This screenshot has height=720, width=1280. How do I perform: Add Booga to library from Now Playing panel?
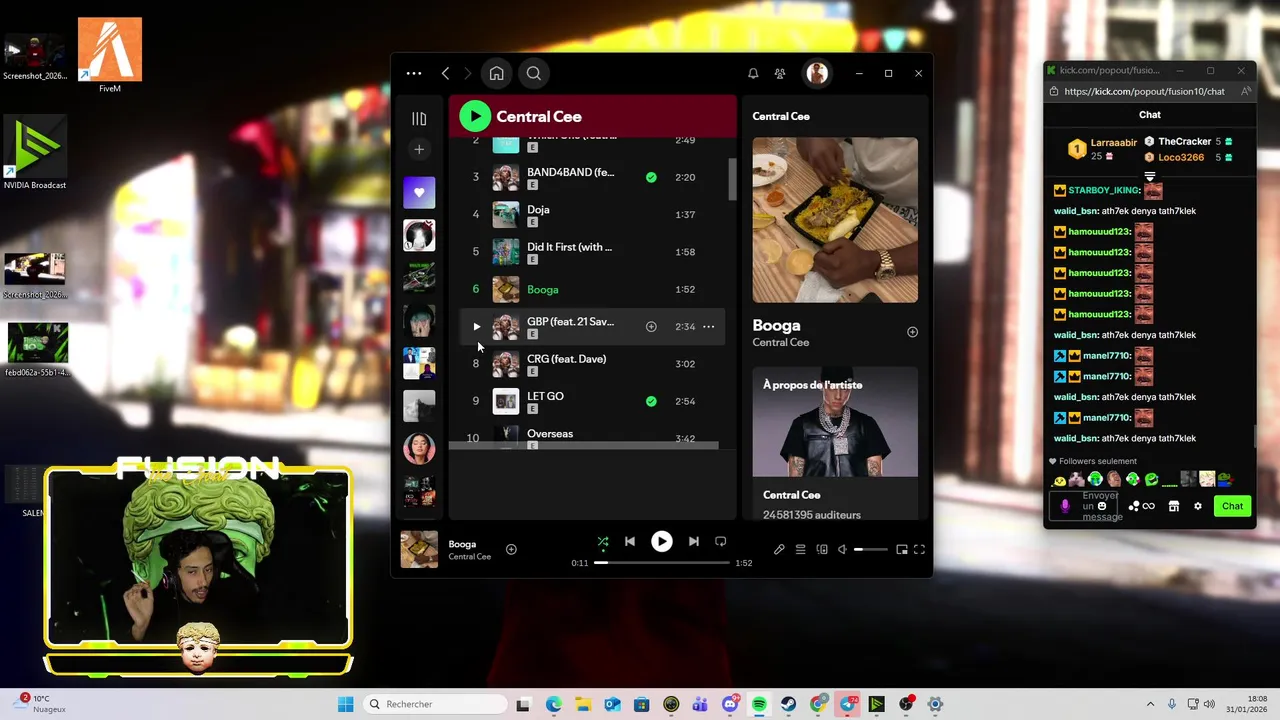(912, 332)
